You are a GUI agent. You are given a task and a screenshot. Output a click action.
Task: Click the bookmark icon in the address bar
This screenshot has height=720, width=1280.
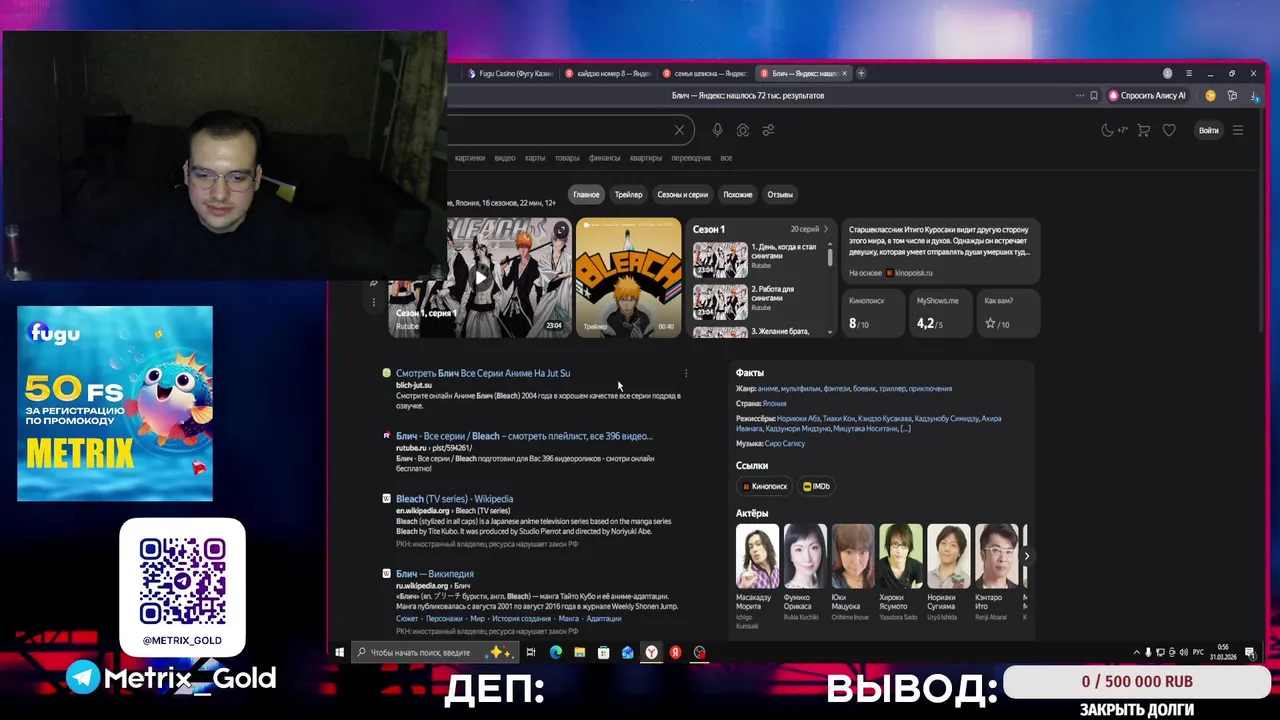(x=1095, y=96)
